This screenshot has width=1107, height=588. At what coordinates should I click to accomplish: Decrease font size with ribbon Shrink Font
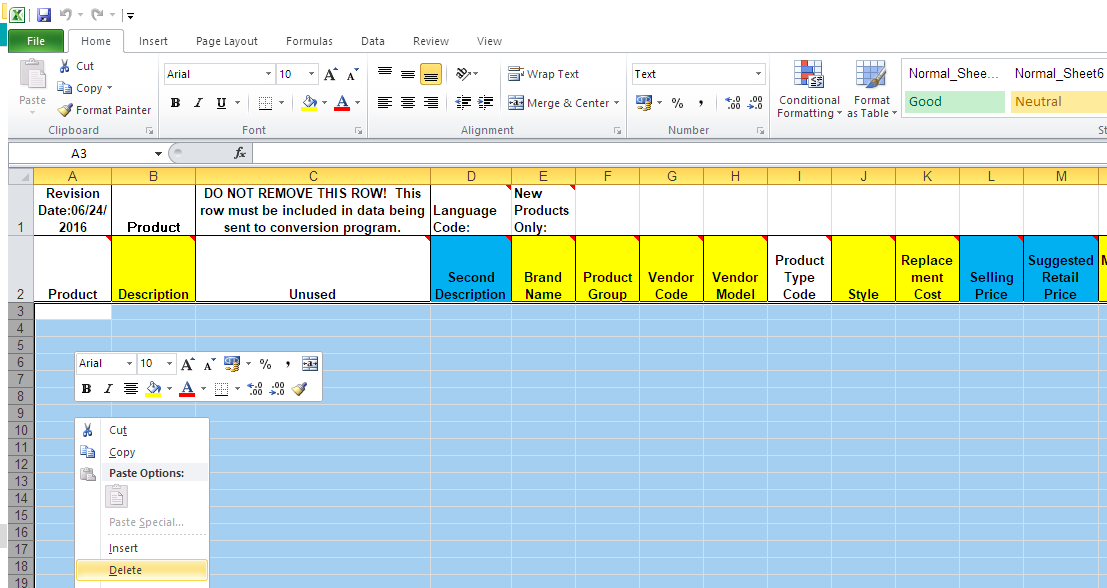pyautogui.click(x=352, y=74)
